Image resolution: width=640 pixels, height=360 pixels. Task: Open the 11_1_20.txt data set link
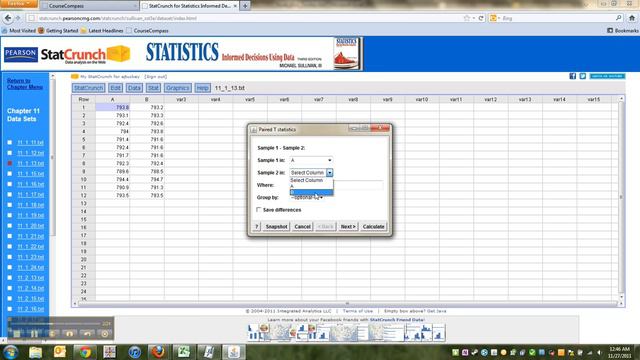pyautogui.click(x=31, y=226)
